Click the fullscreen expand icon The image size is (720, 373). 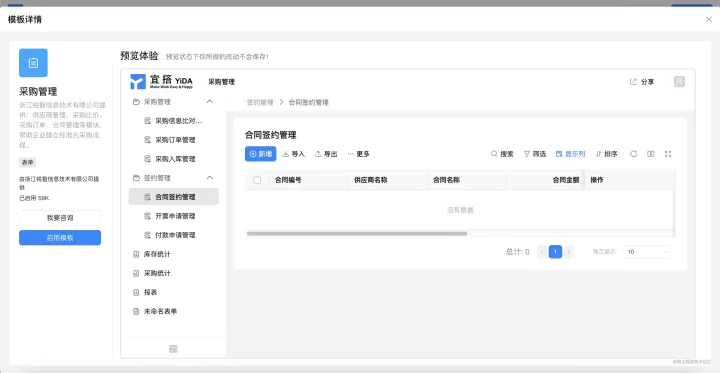668,154
